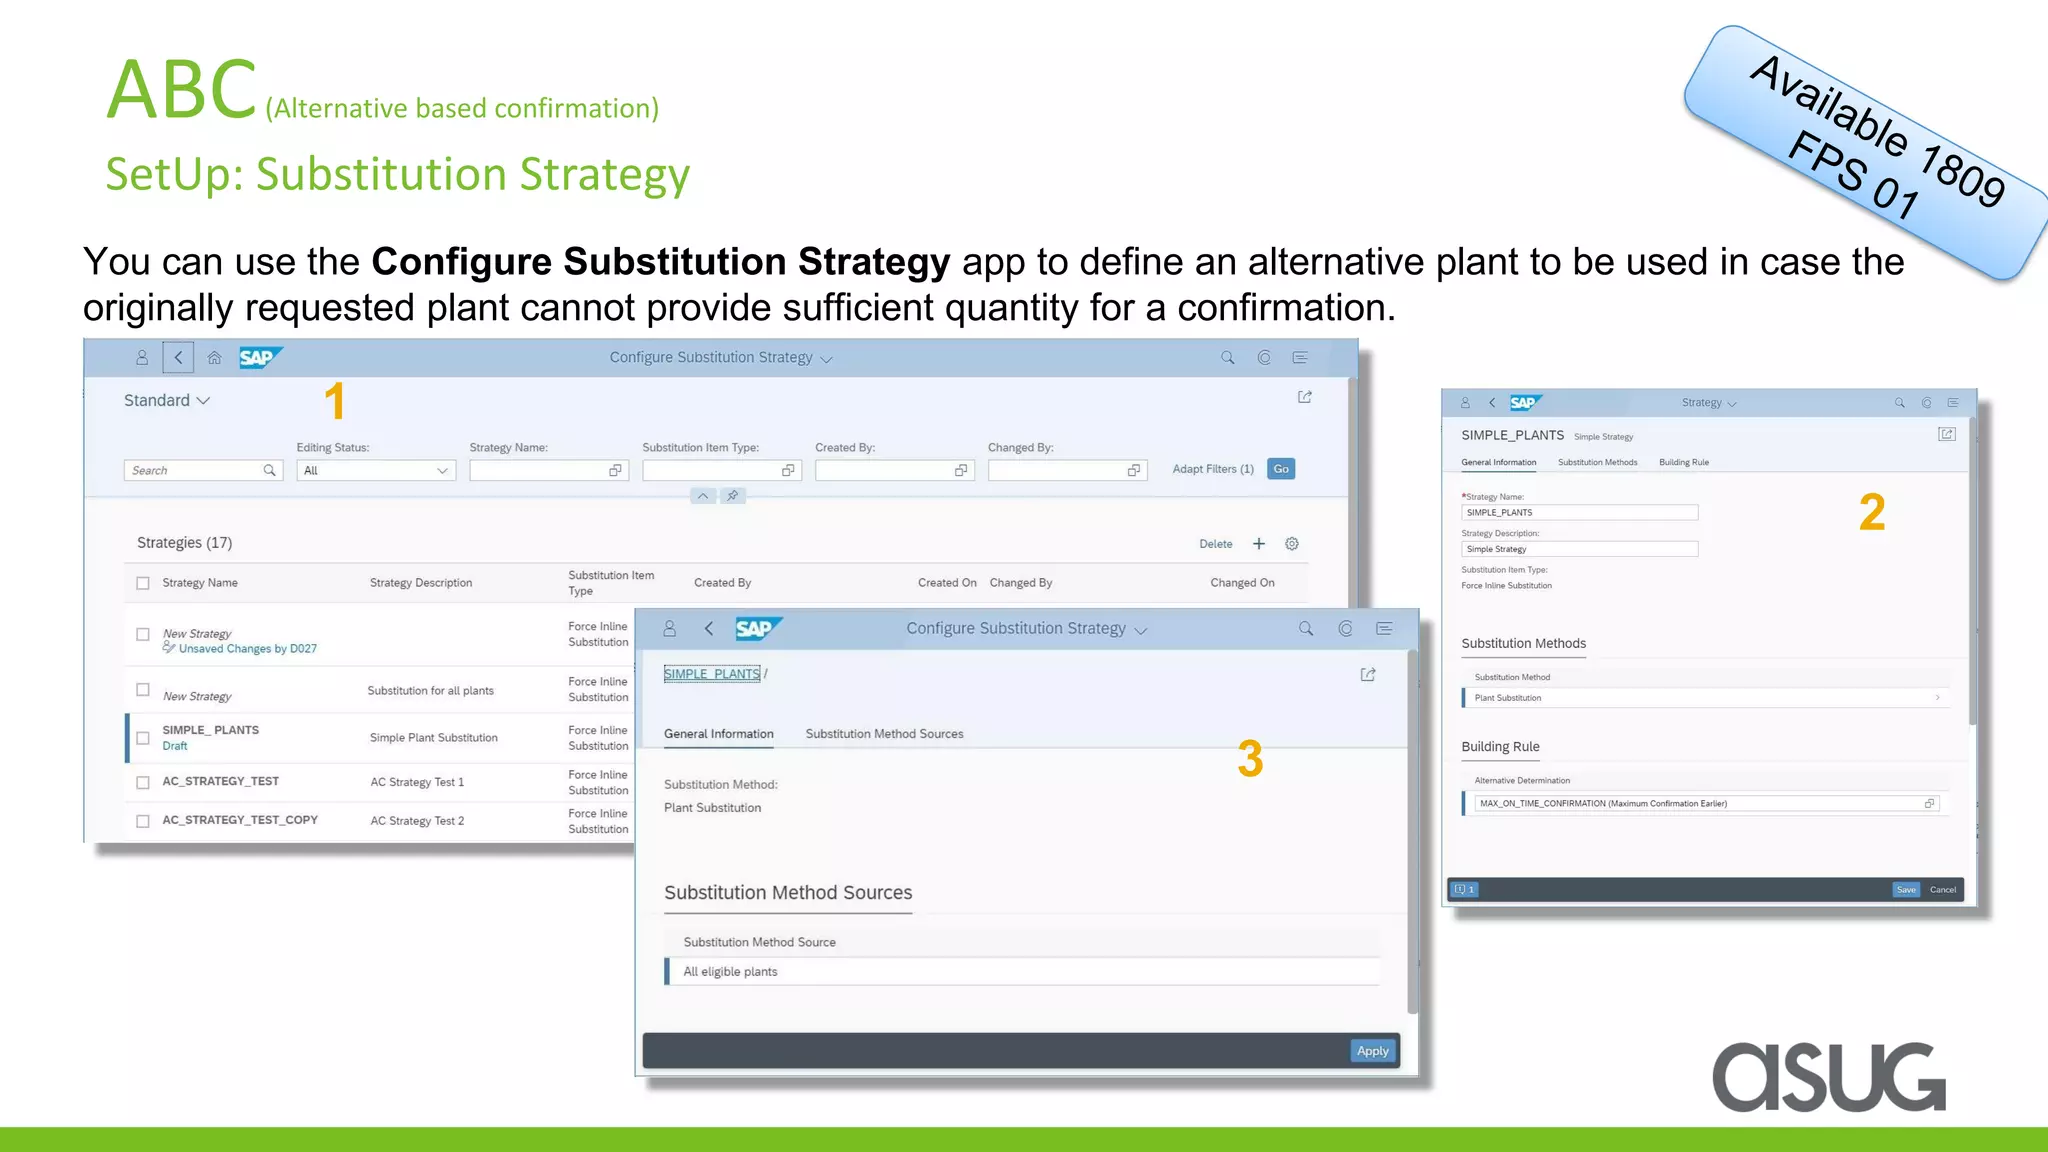
Task: Click share icon in Strategy window
Action: (x=1947, y=434)
